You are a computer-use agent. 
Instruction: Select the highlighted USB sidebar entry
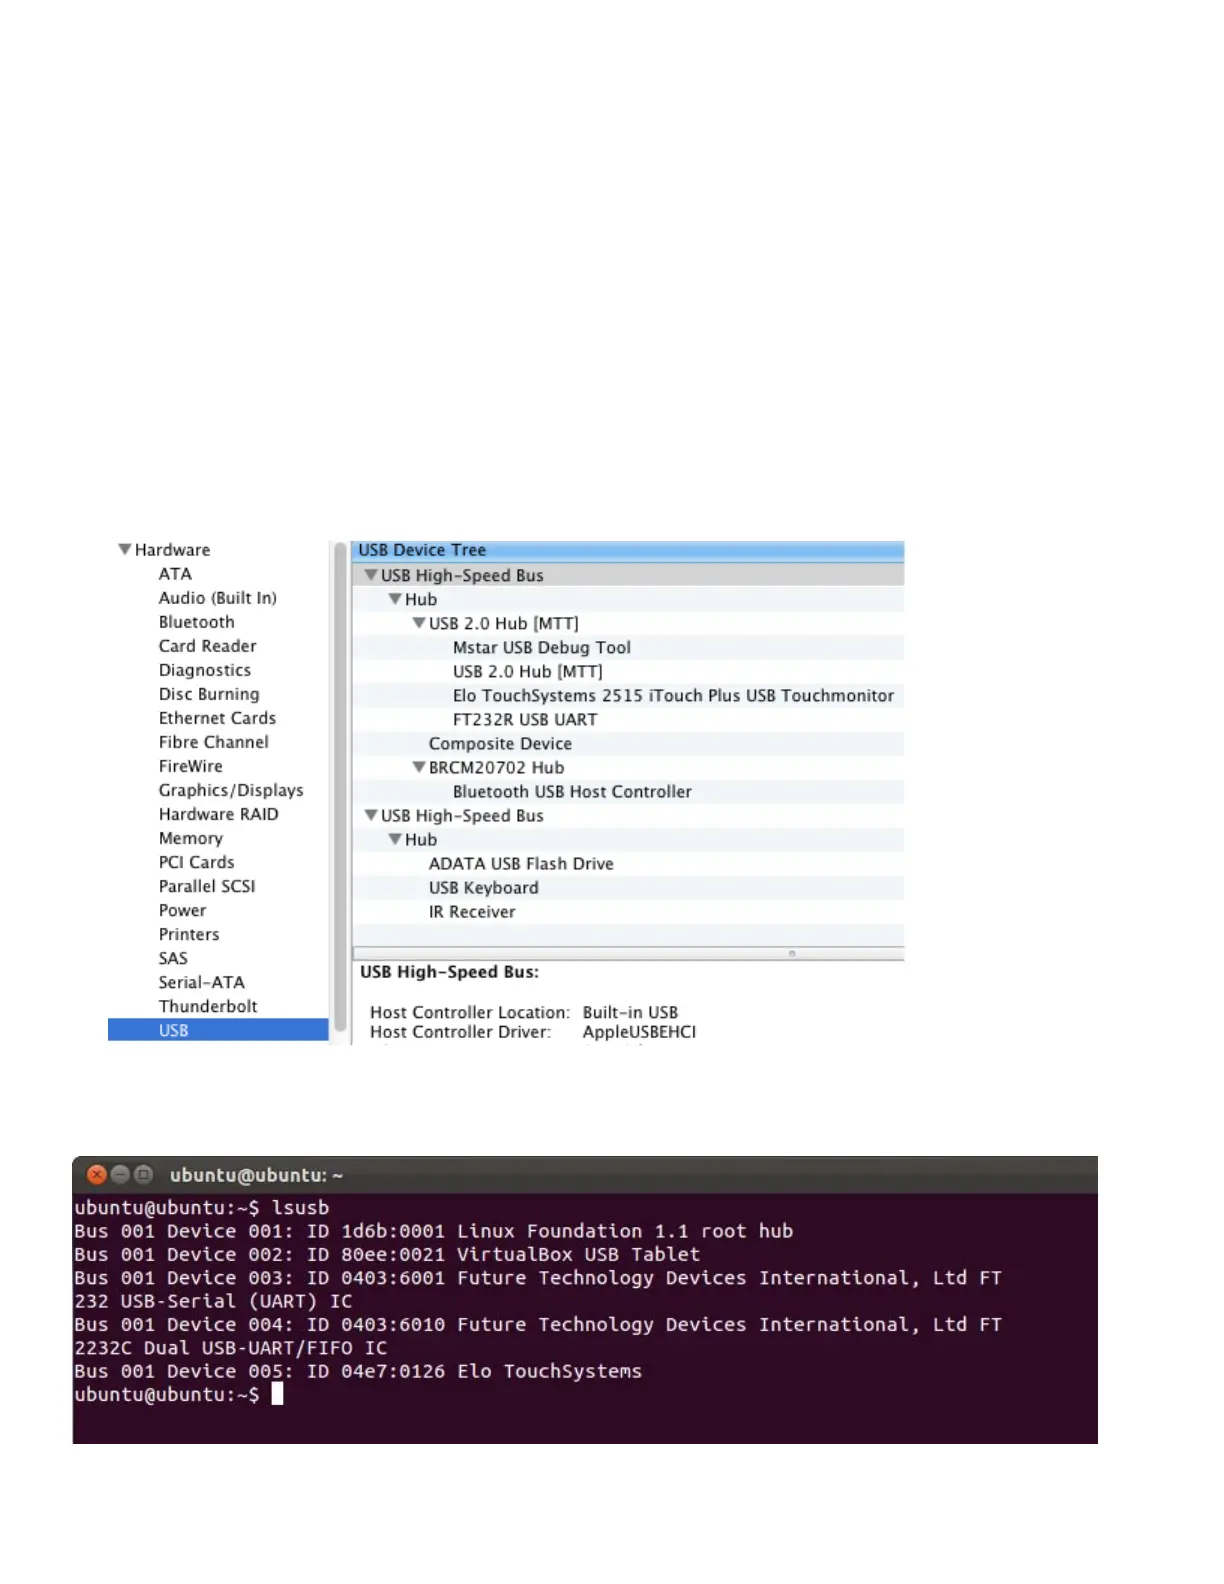(174, 1030)
